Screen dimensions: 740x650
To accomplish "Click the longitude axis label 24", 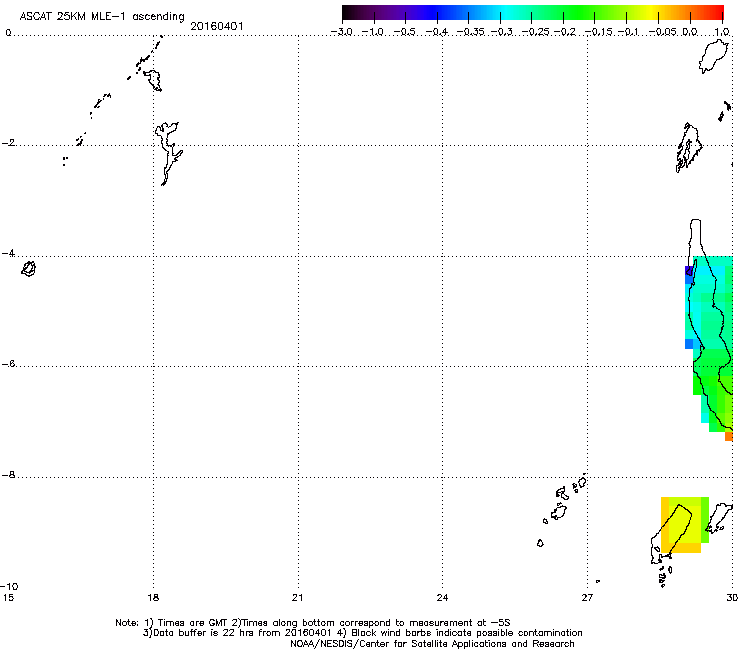I will pyautogui.click(x=442, y=598).
